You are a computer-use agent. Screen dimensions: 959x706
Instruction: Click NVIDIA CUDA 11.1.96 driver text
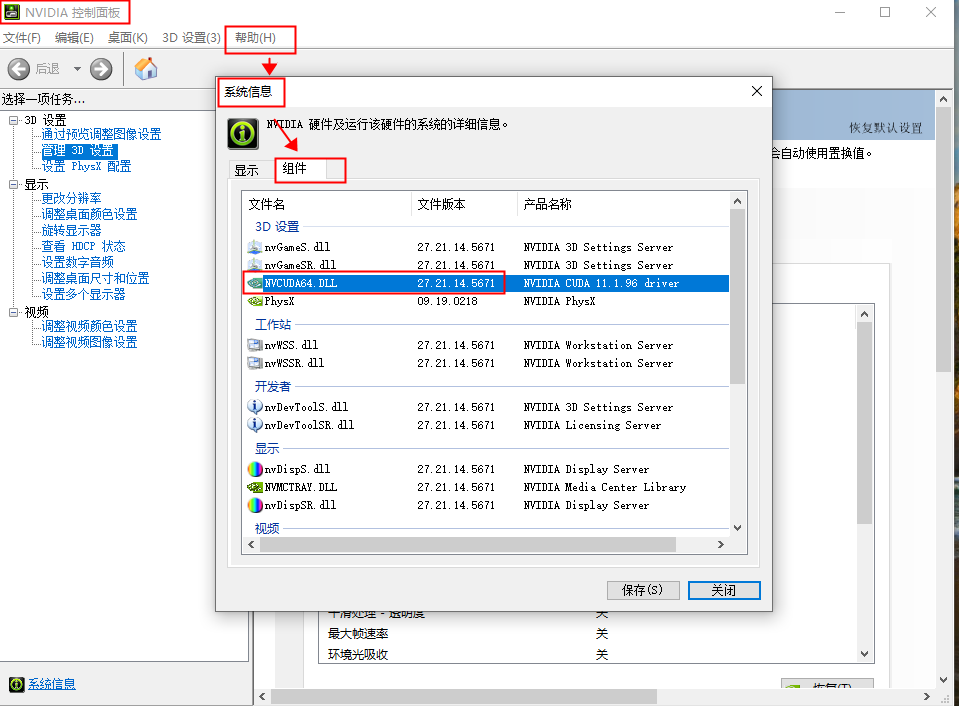(601, 283)
